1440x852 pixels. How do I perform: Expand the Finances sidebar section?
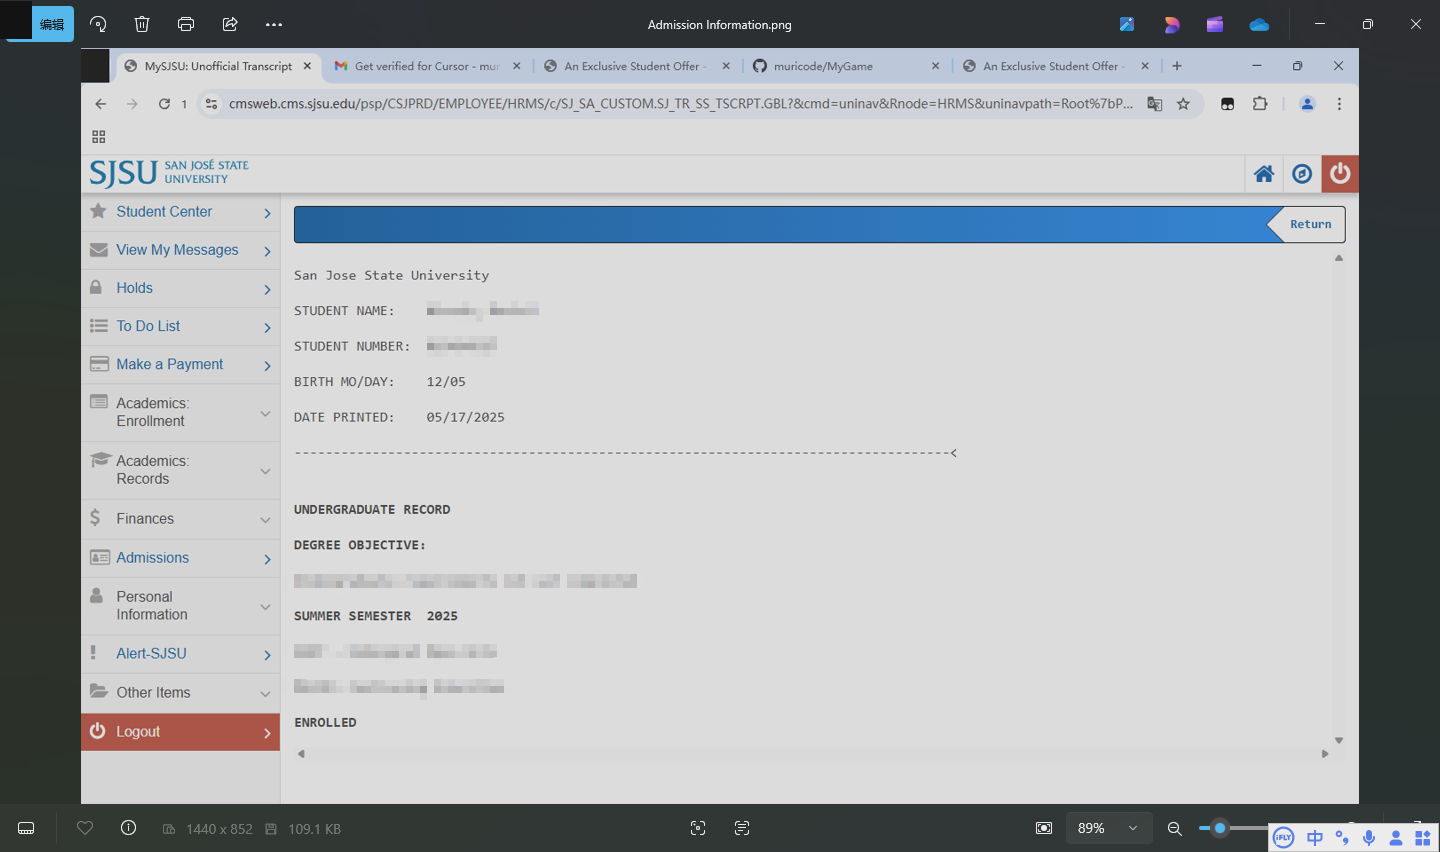tap(180, 519)
